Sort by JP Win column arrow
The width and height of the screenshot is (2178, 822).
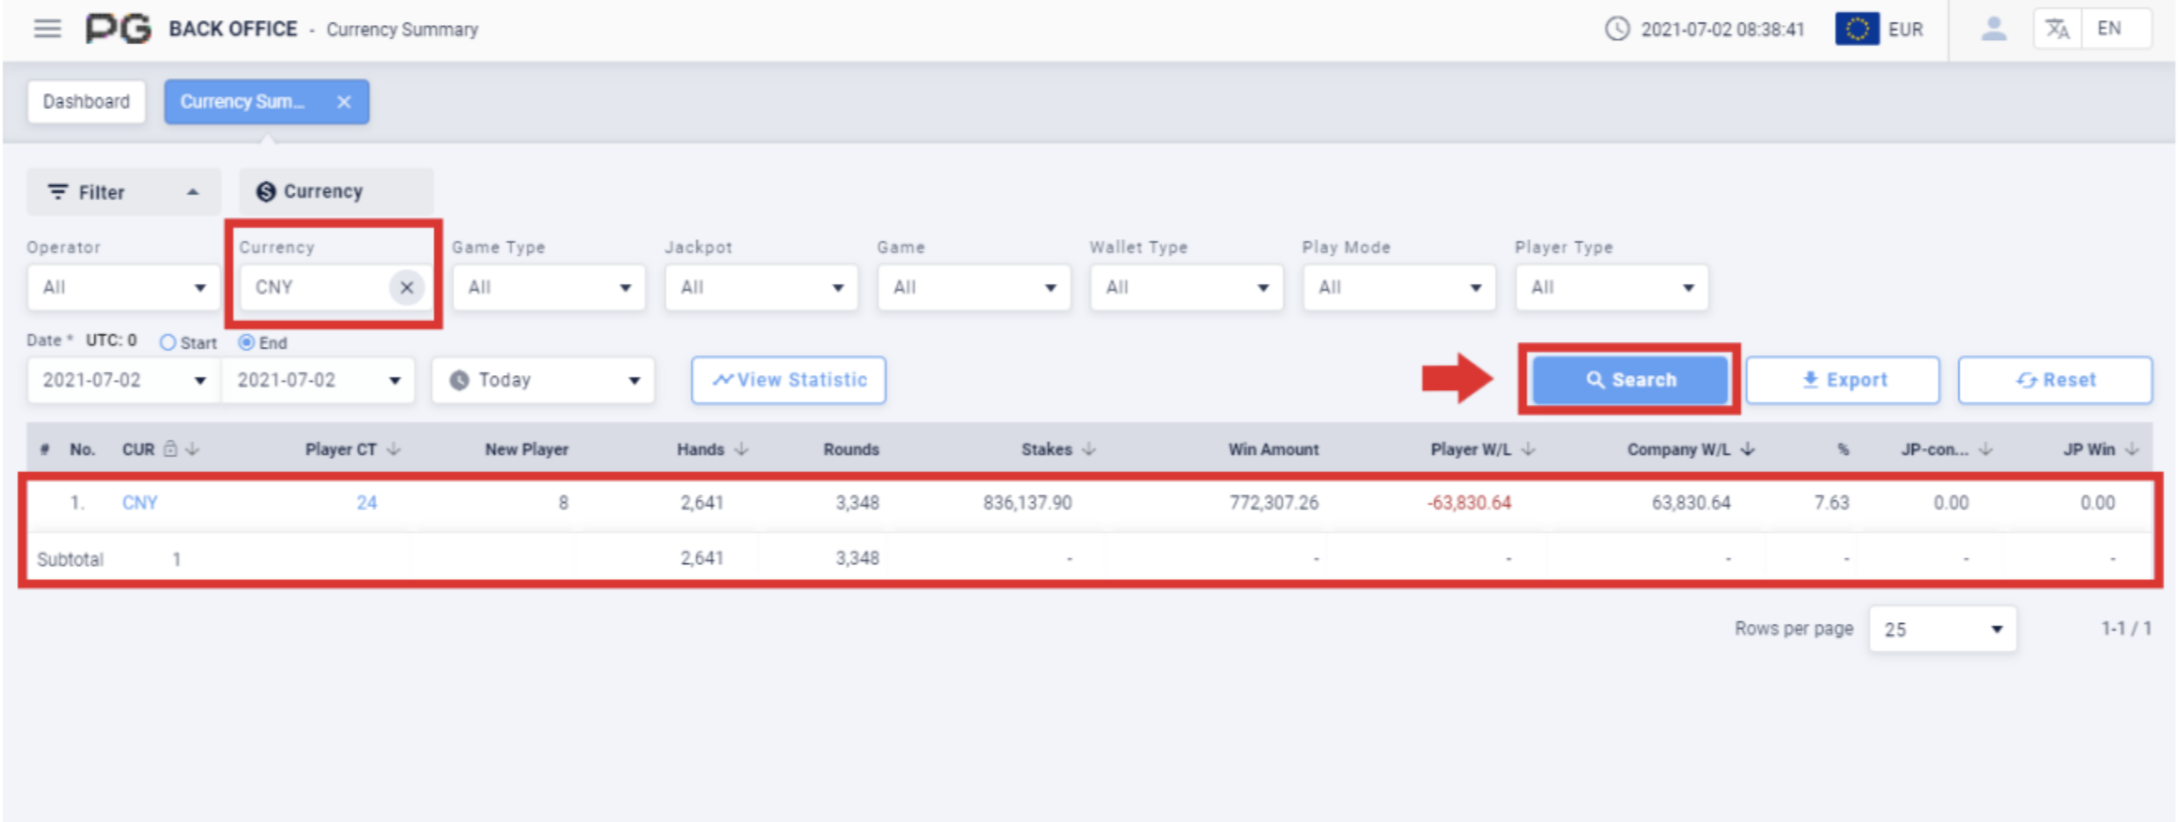coord(2132,450)
